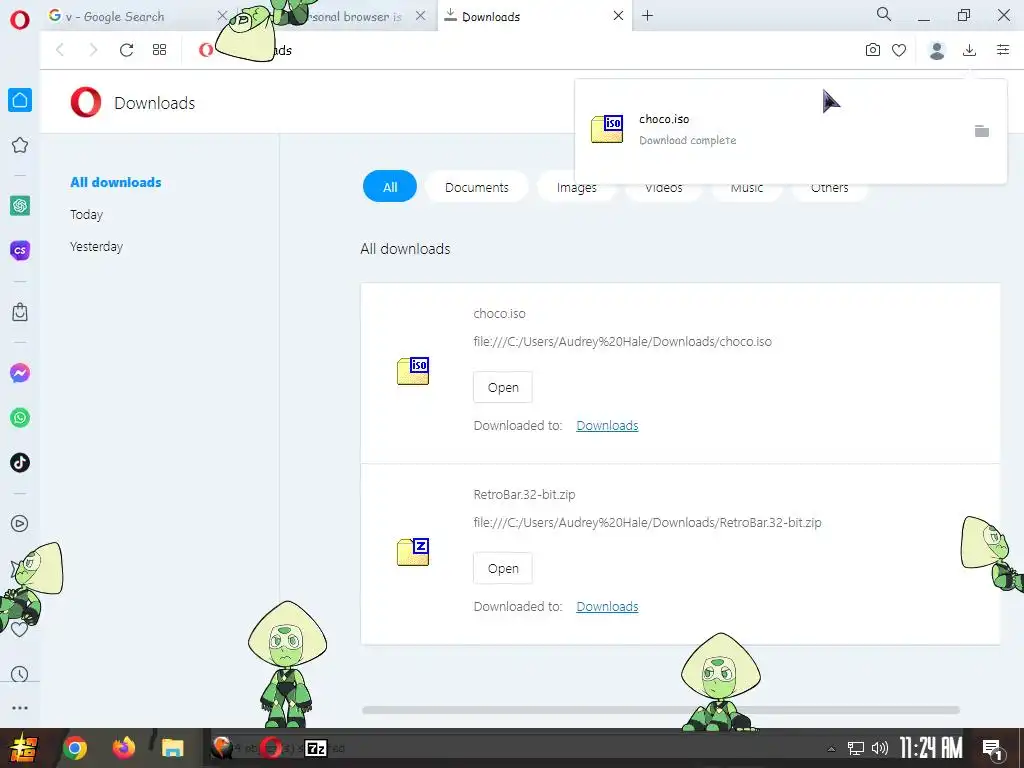Show hidden system tray icons
The height and width of the screenshot is (768, 1024).
point(831,749)
